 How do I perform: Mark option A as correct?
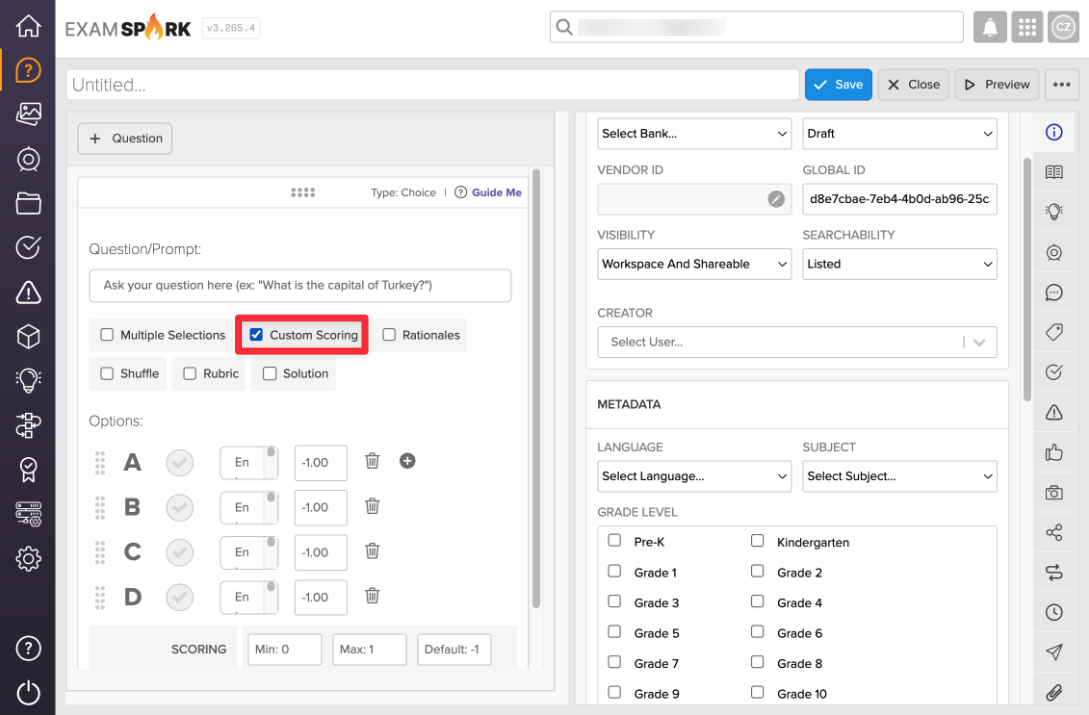click(179, 463)
